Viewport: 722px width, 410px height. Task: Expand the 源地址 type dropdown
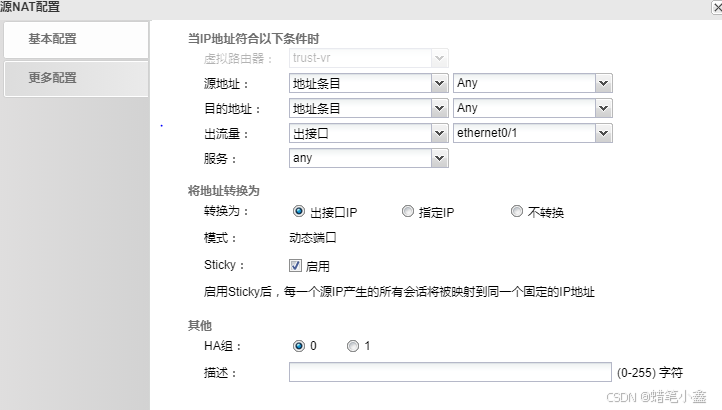(439, 83)
